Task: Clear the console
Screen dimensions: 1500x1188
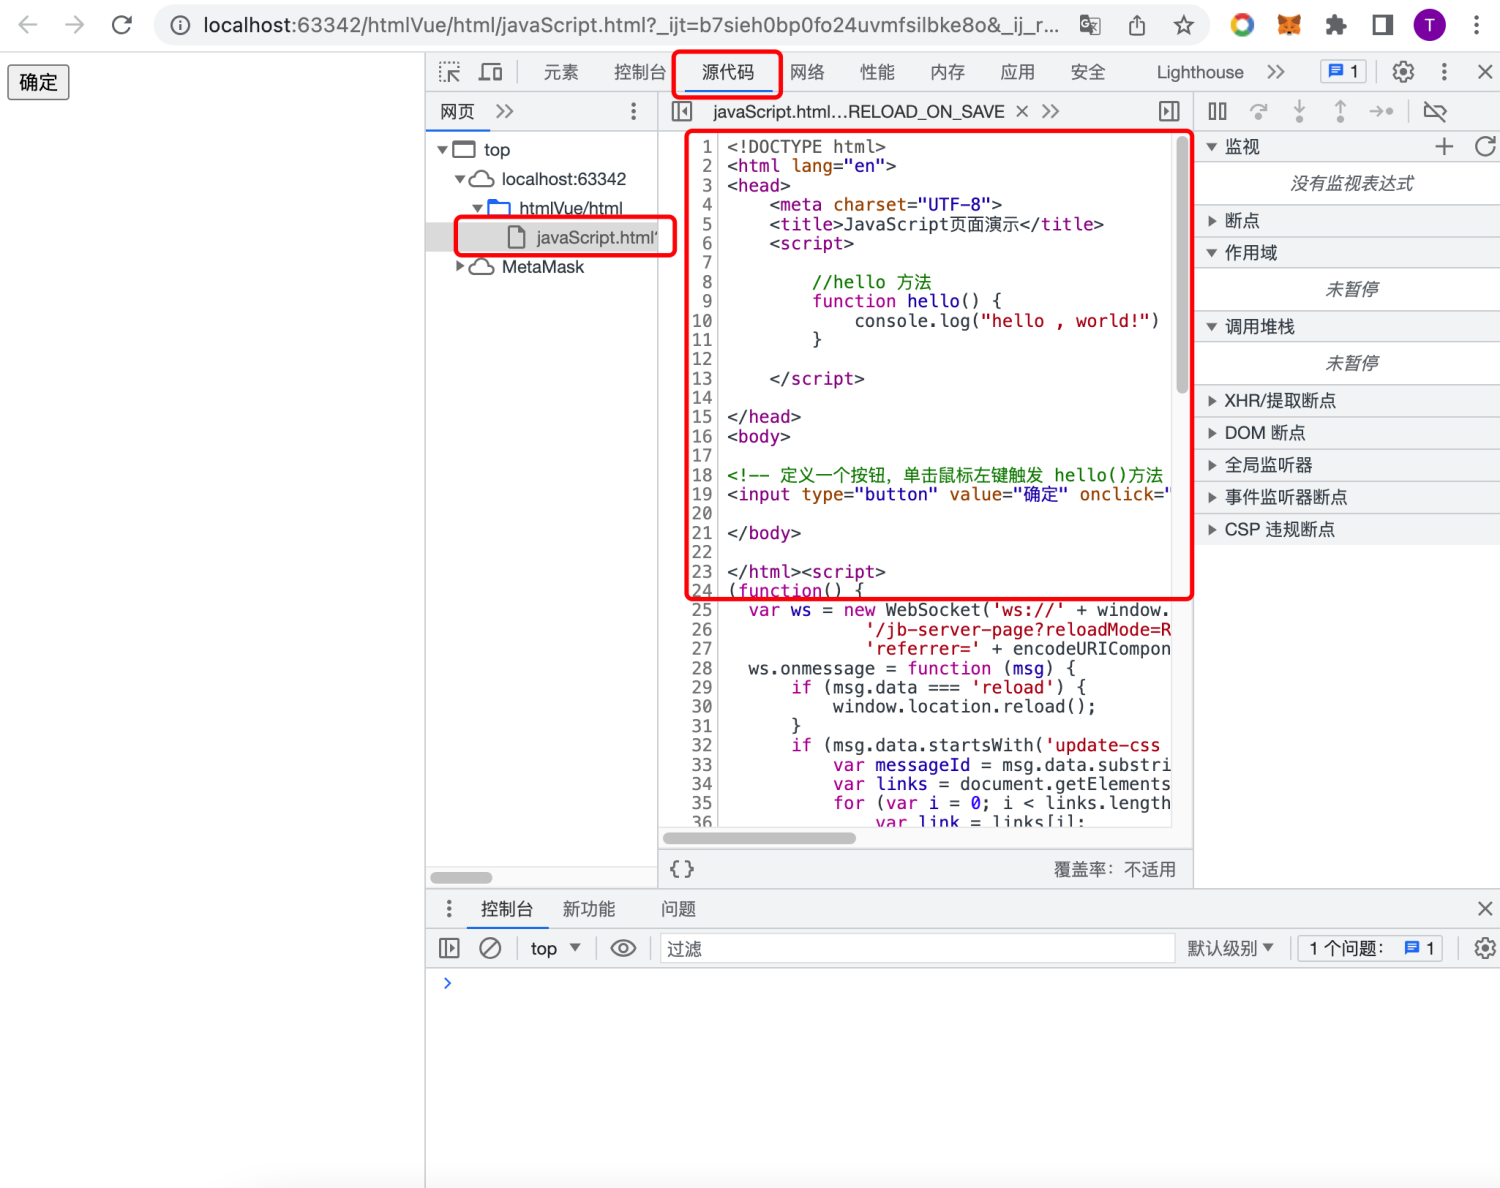Action: (x=490, y=948)
